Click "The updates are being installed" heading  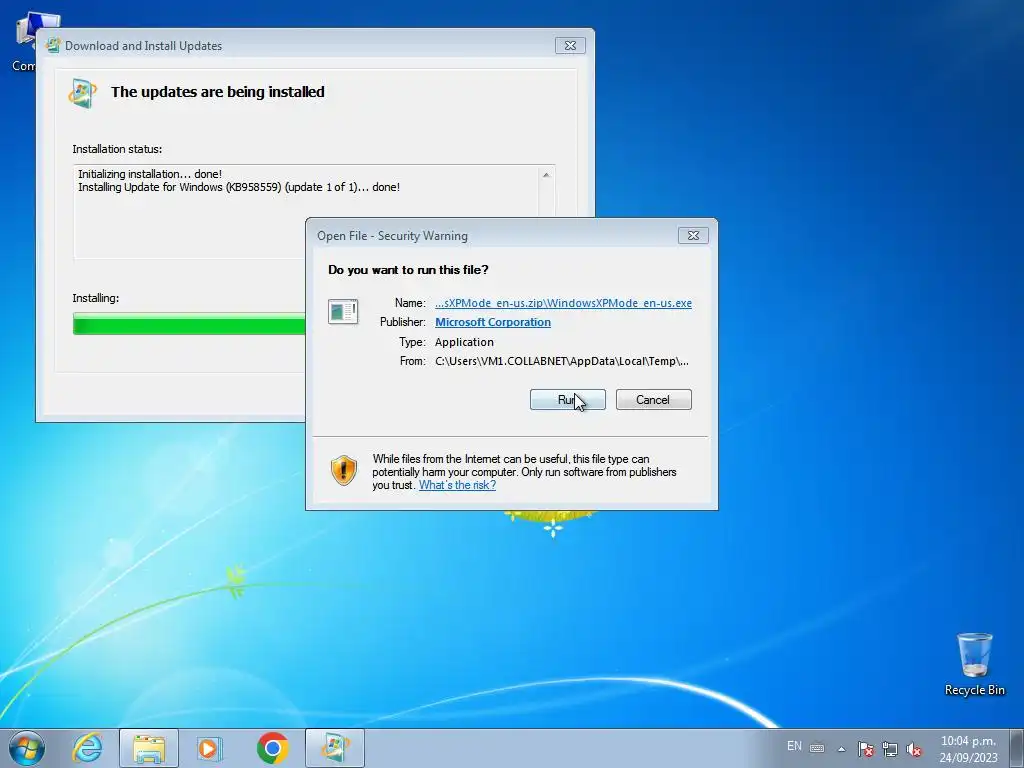click(217, 92)
